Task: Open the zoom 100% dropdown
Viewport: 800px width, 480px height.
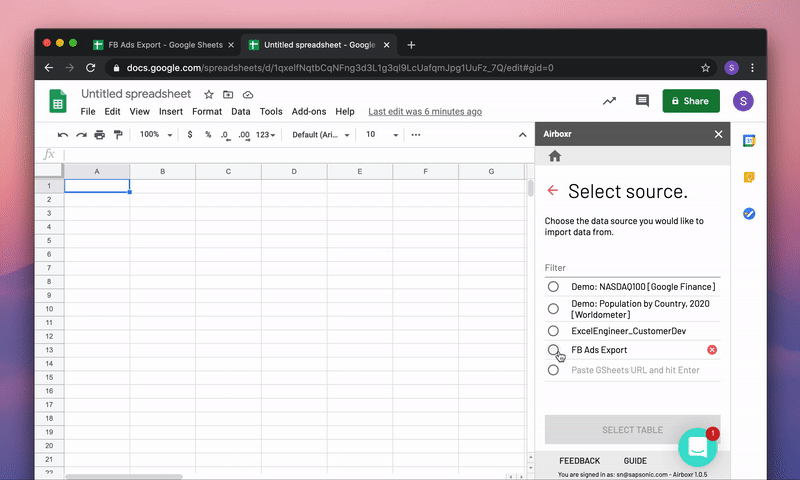Action: pyautogui.click(x=156, y=135)
